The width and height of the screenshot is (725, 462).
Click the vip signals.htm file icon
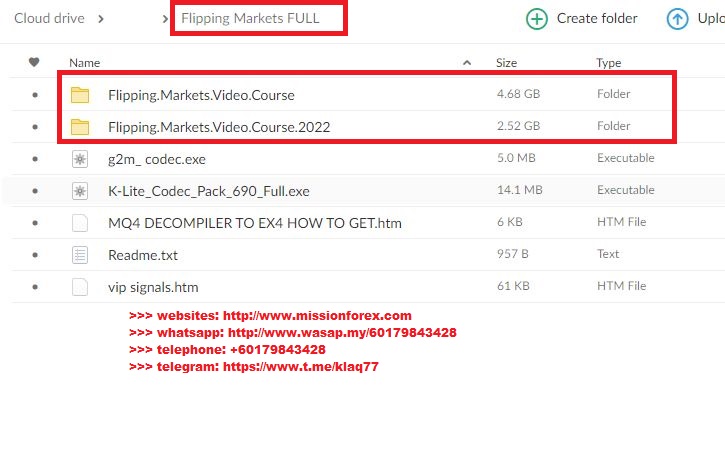point(80,287)
